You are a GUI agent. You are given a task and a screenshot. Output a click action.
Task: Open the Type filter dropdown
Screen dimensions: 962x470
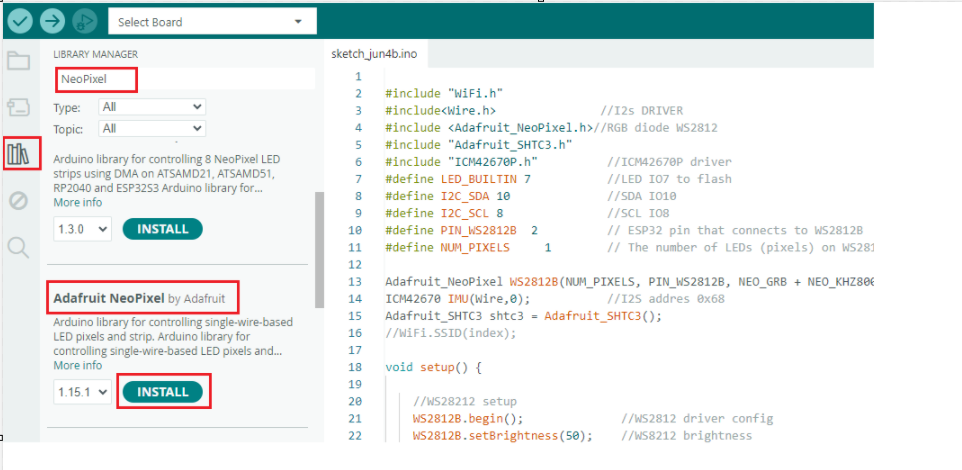152,107
